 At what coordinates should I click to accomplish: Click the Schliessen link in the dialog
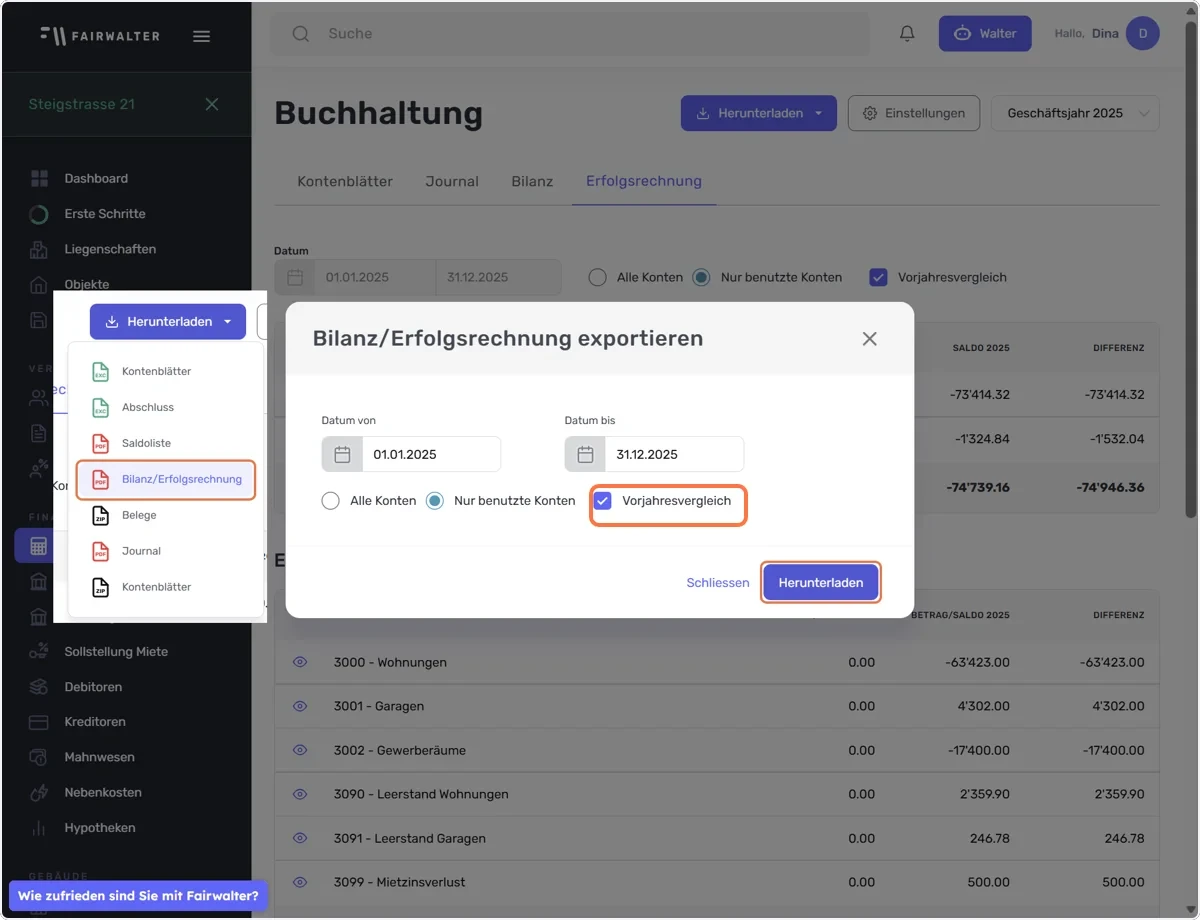718,583
